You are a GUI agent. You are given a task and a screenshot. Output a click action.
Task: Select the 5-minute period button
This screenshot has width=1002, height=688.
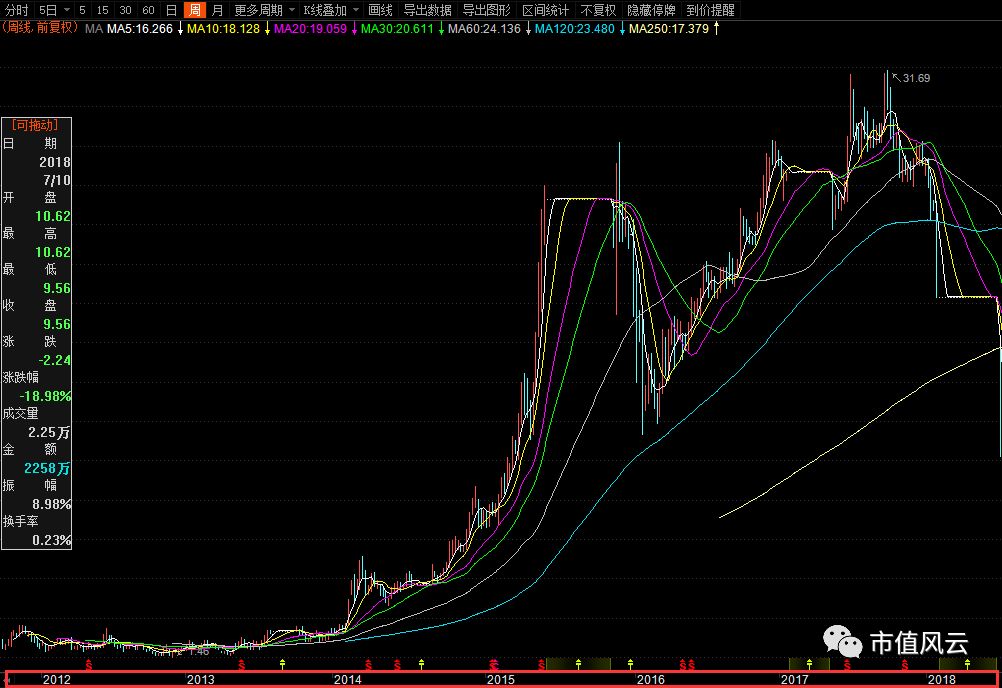point(82,10)
